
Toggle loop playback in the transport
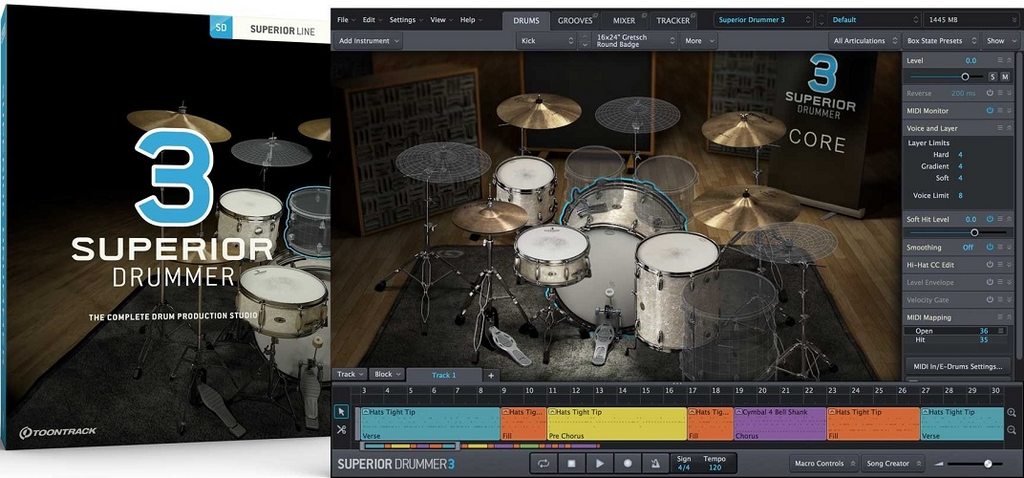(x=543, y=464)
